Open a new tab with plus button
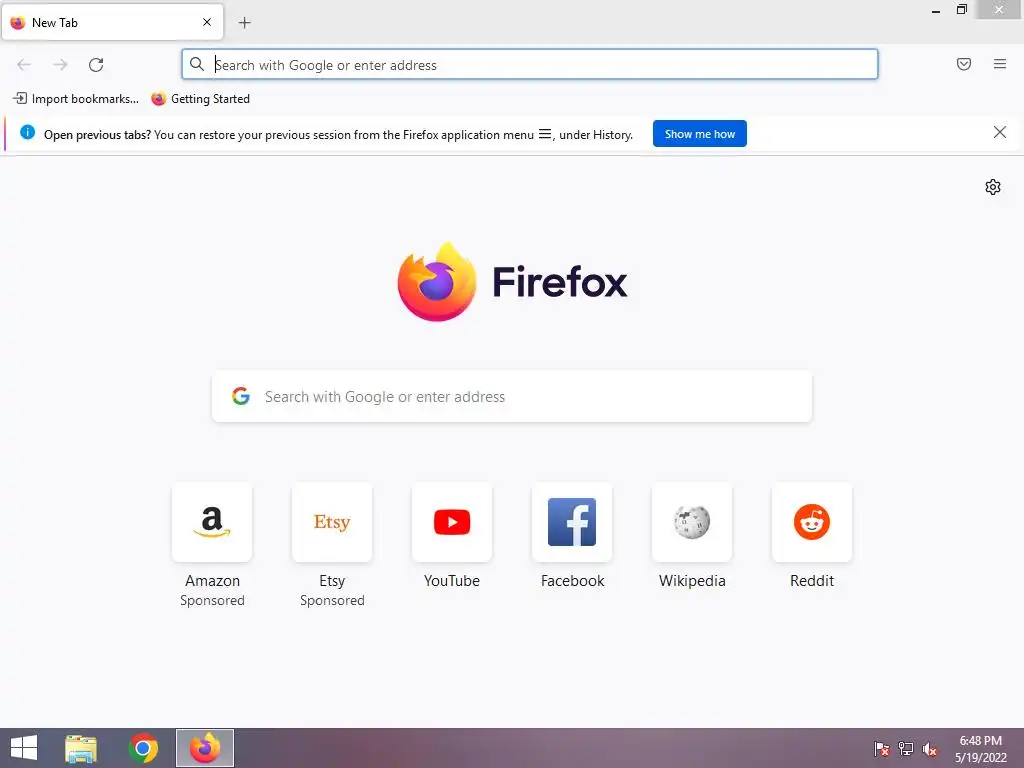The image size is (1024, 768). tap(244, 23)
